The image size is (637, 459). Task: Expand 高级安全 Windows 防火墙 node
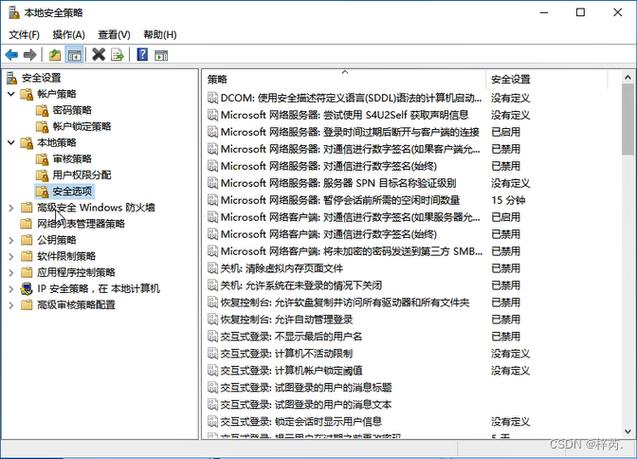click(x=11, y=208)
